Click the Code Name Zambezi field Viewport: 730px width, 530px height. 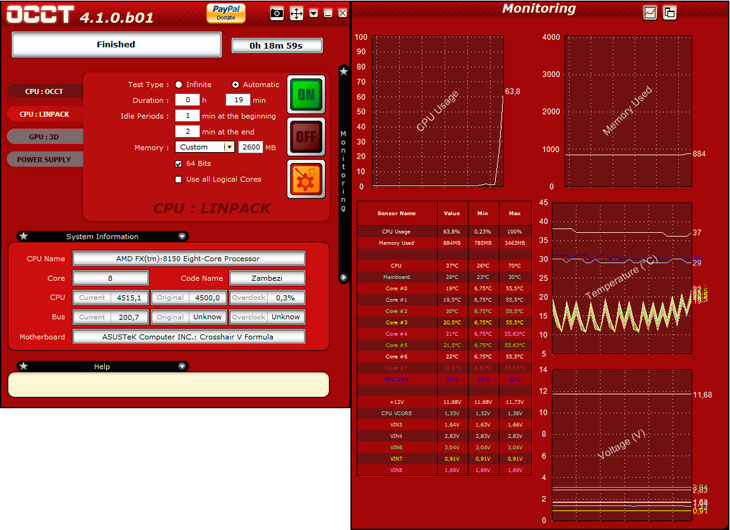(267, 278)
